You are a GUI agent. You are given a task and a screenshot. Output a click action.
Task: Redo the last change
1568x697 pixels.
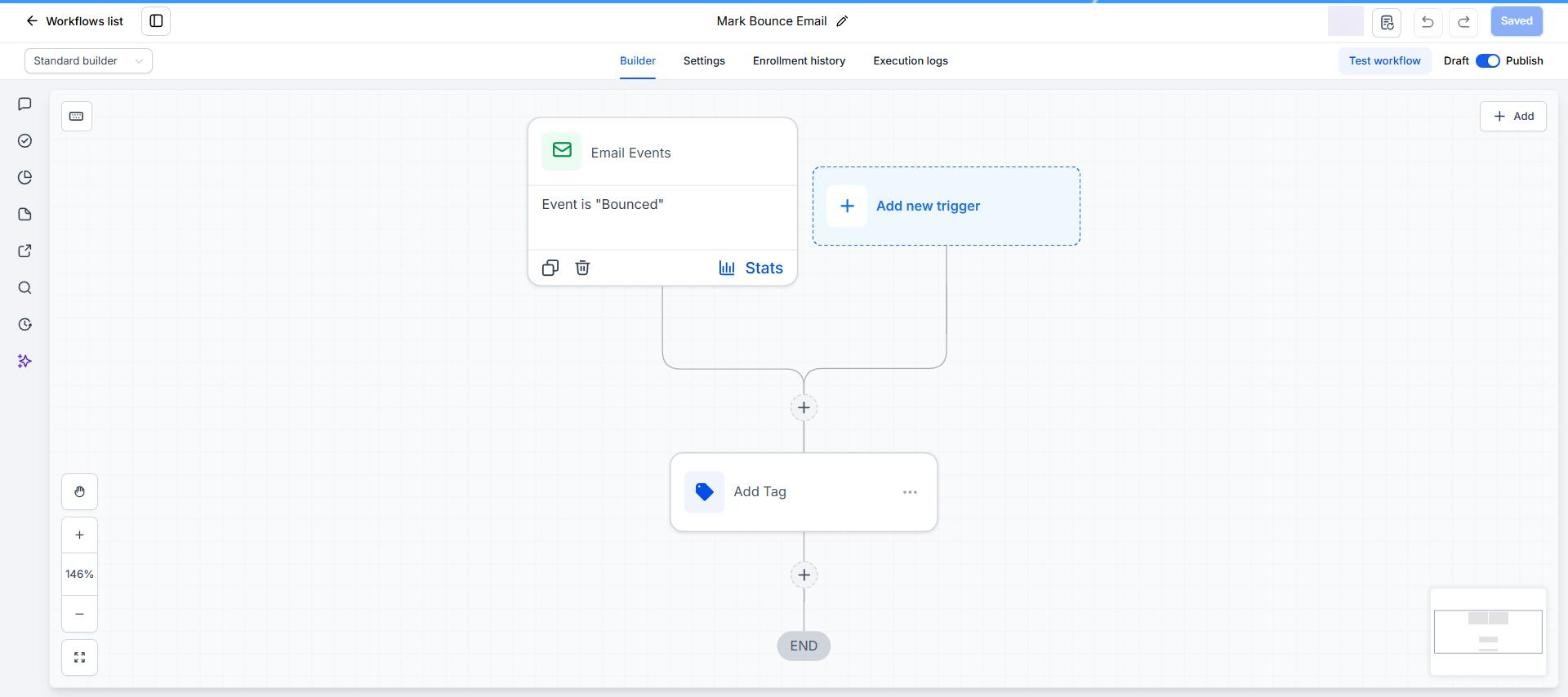click(x=1464, y=22)
